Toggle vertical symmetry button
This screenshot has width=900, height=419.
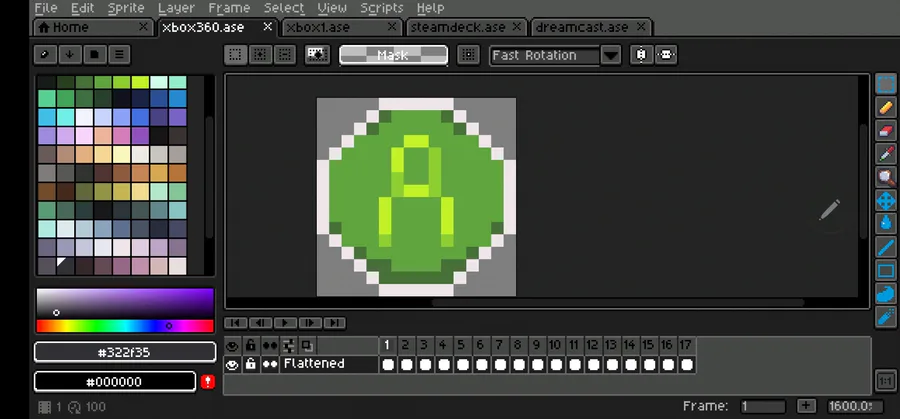coord(666,55)
